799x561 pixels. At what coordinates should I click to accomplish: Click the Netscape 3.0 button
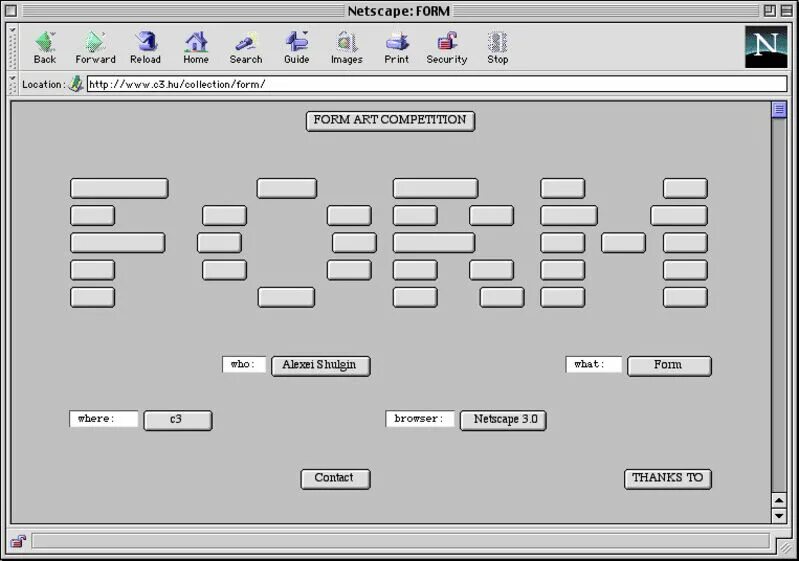click(503, 420)
